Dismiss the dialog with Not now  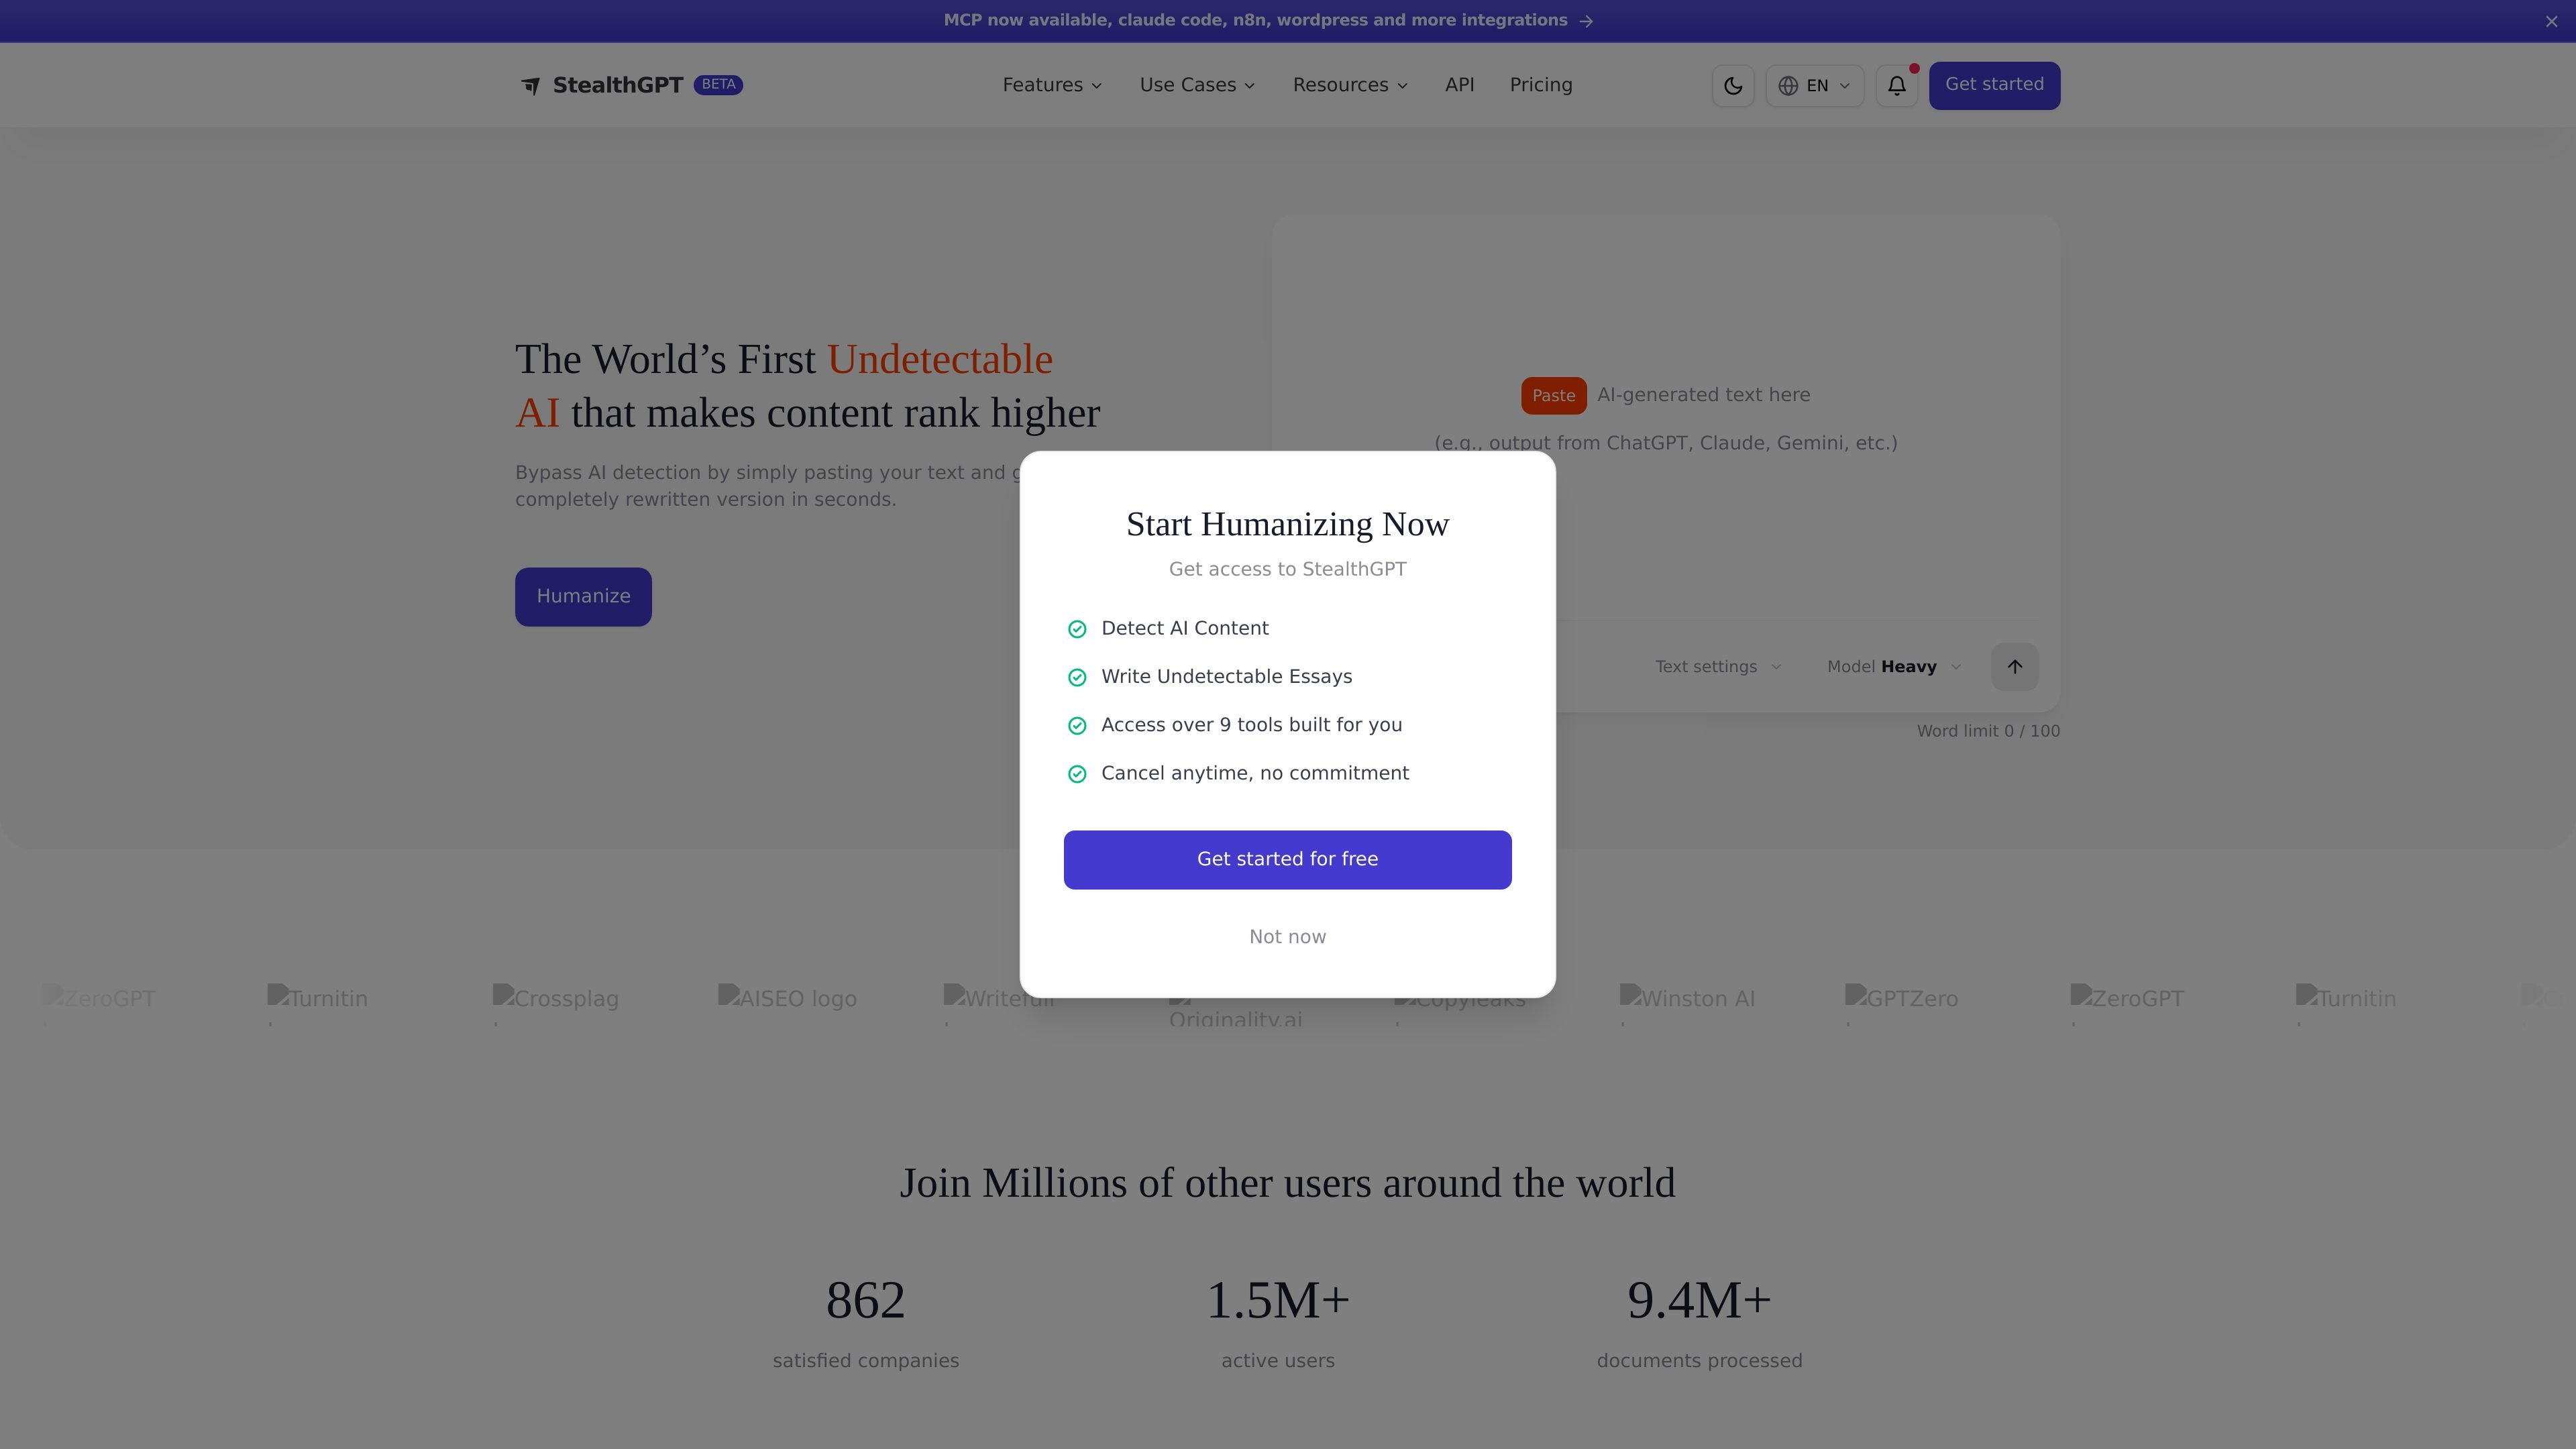pos(1287,937)
